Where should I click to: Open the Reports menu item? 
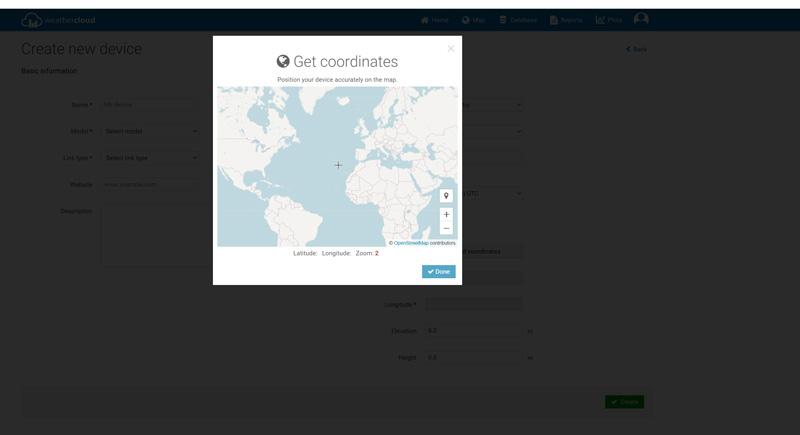coord(566,20)
